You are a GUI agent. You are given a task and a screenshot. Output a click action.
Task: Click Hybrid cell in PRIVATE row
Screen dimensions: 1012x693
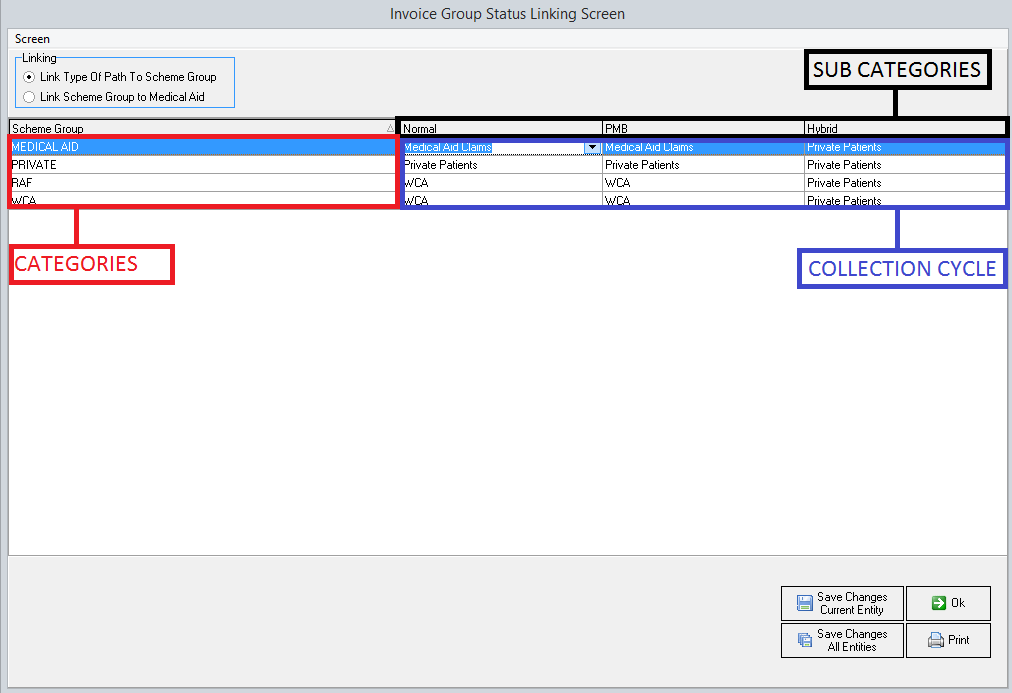[905, 165]
